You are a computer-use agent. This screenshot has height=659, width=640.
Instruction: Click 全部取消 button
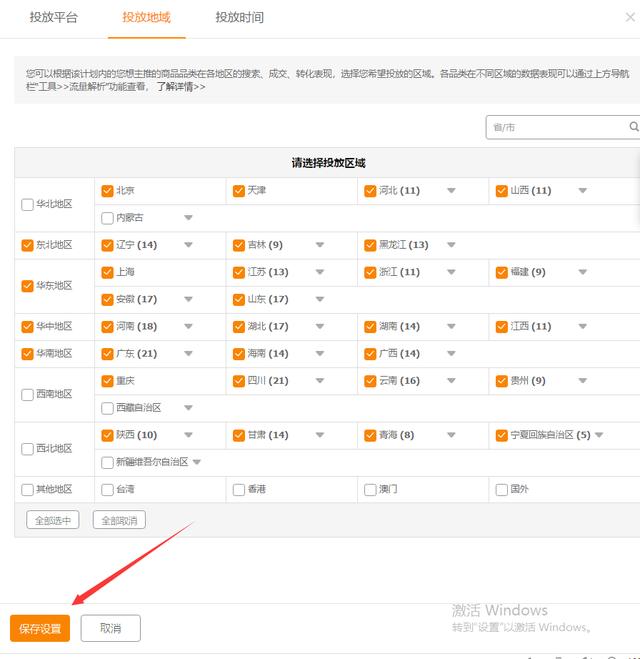point(119,520)
